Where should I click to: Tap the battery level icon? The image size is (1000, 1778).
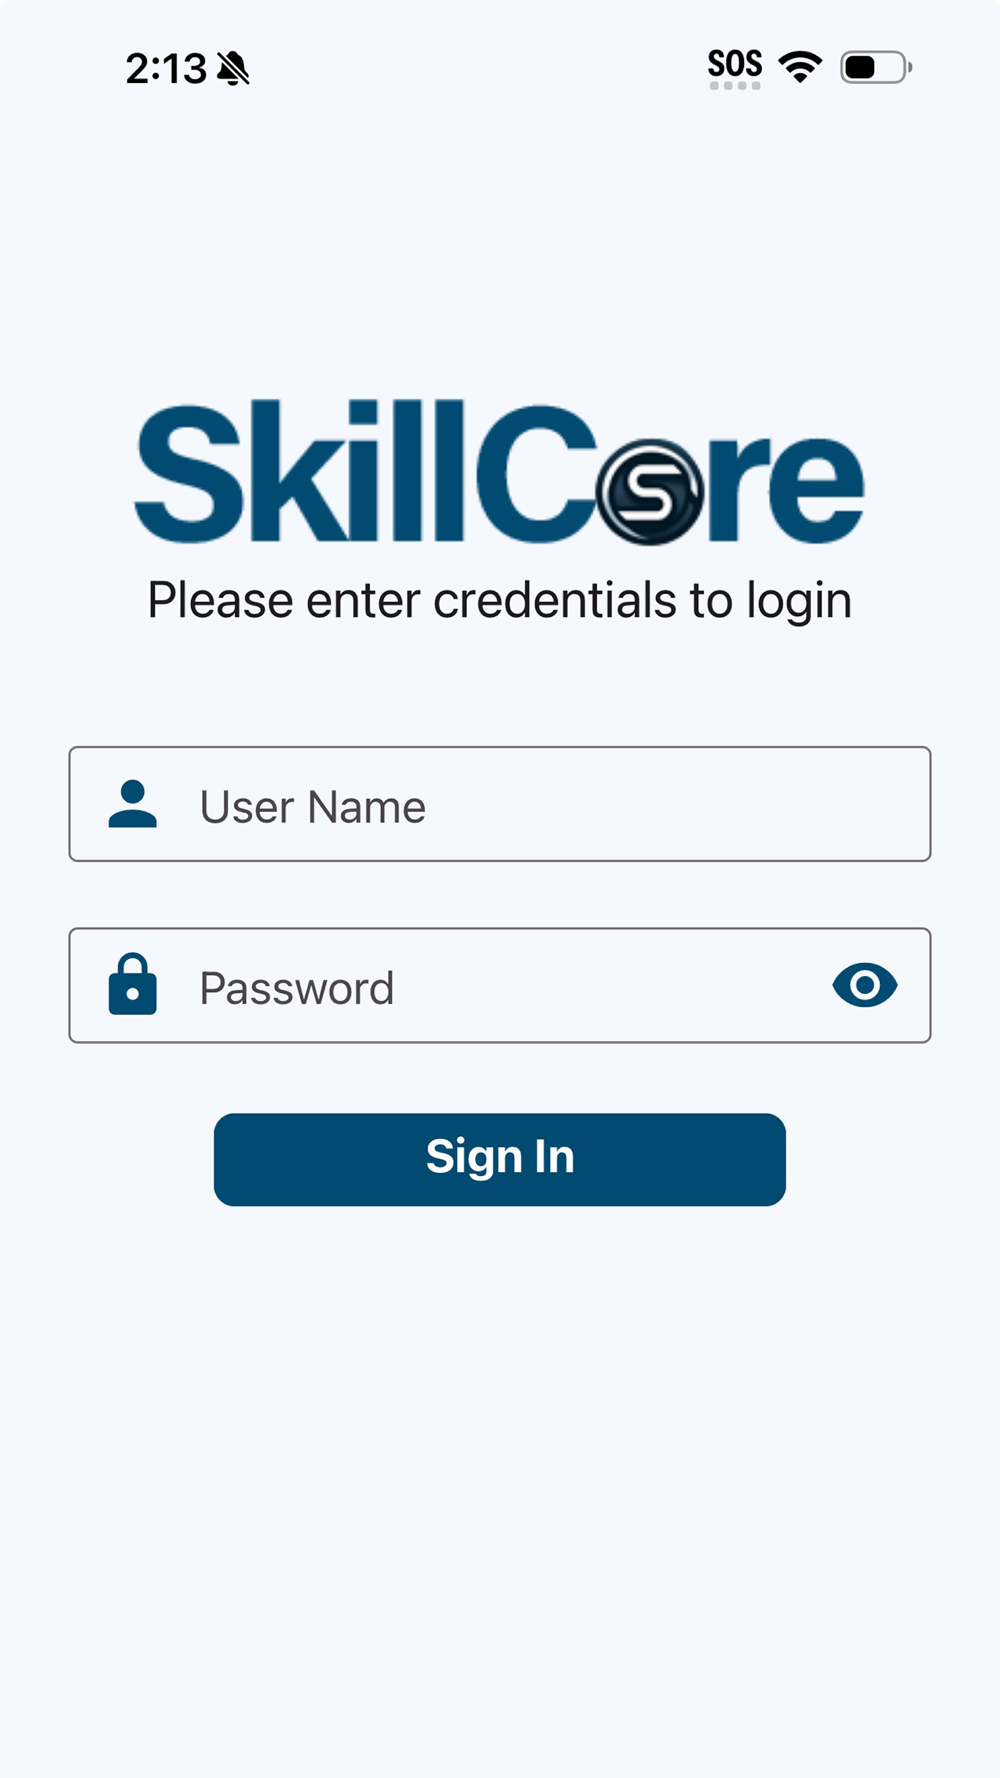coord(876,67)
